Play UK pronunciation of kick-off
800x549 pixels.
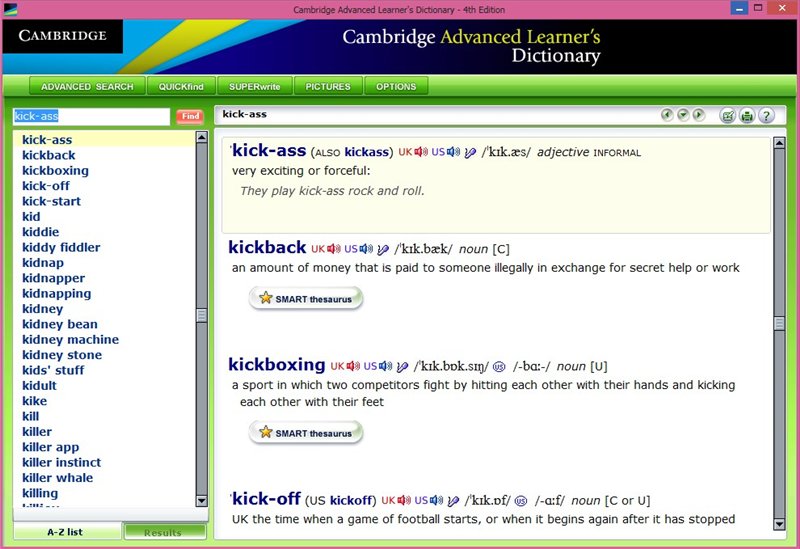point(404,500)
